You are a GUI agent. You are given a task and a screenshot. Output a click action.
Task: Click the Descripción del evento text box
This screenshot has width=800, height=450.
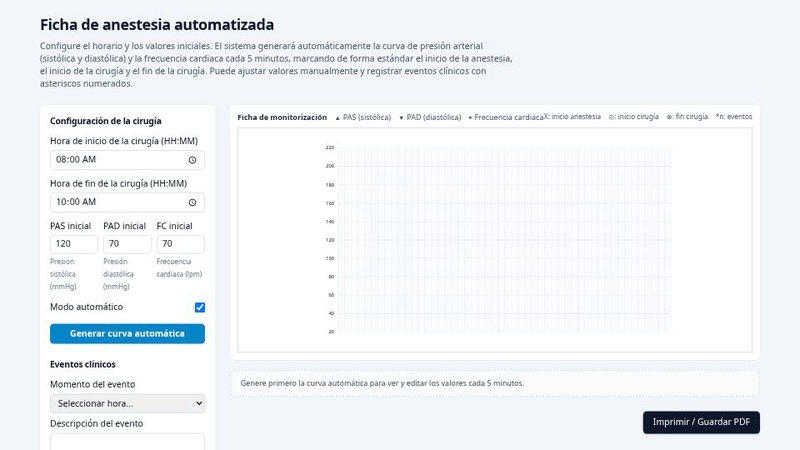click(128, 442)
